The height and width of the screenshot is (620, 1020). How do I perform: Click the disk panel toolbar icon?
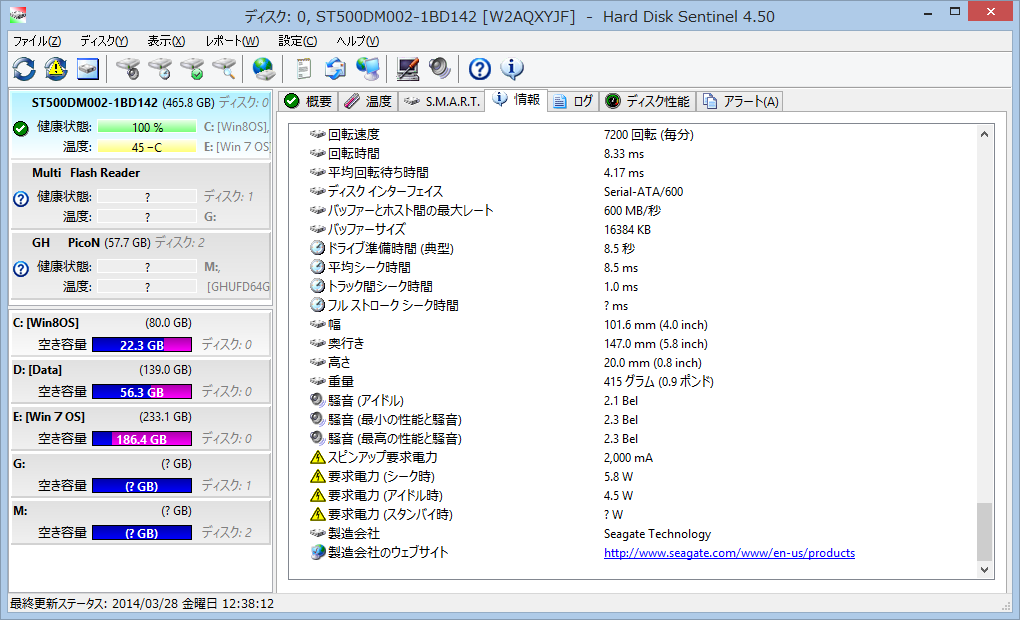click(x=88, y=69)
